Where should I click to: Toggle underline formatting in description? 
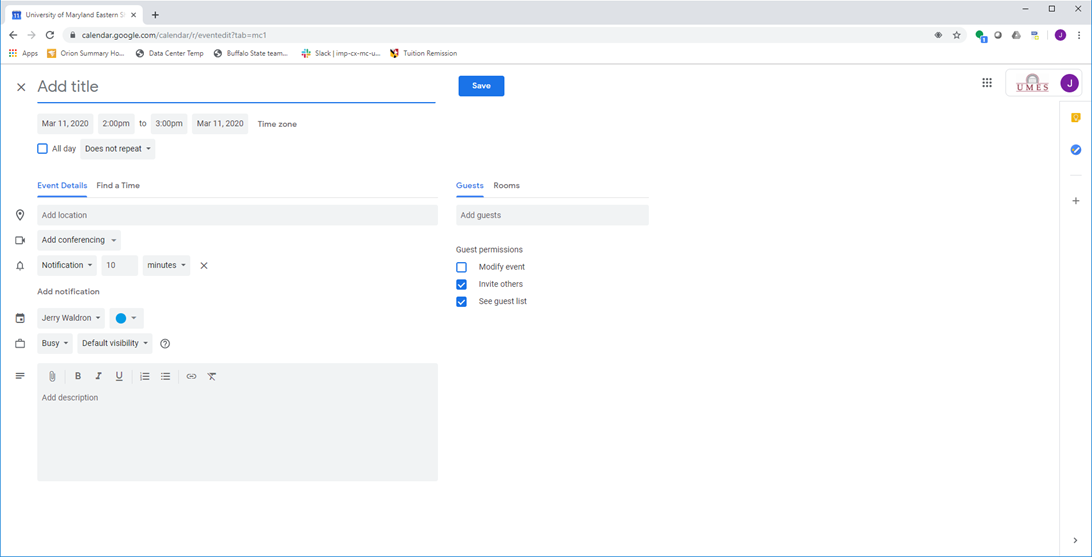119,376
